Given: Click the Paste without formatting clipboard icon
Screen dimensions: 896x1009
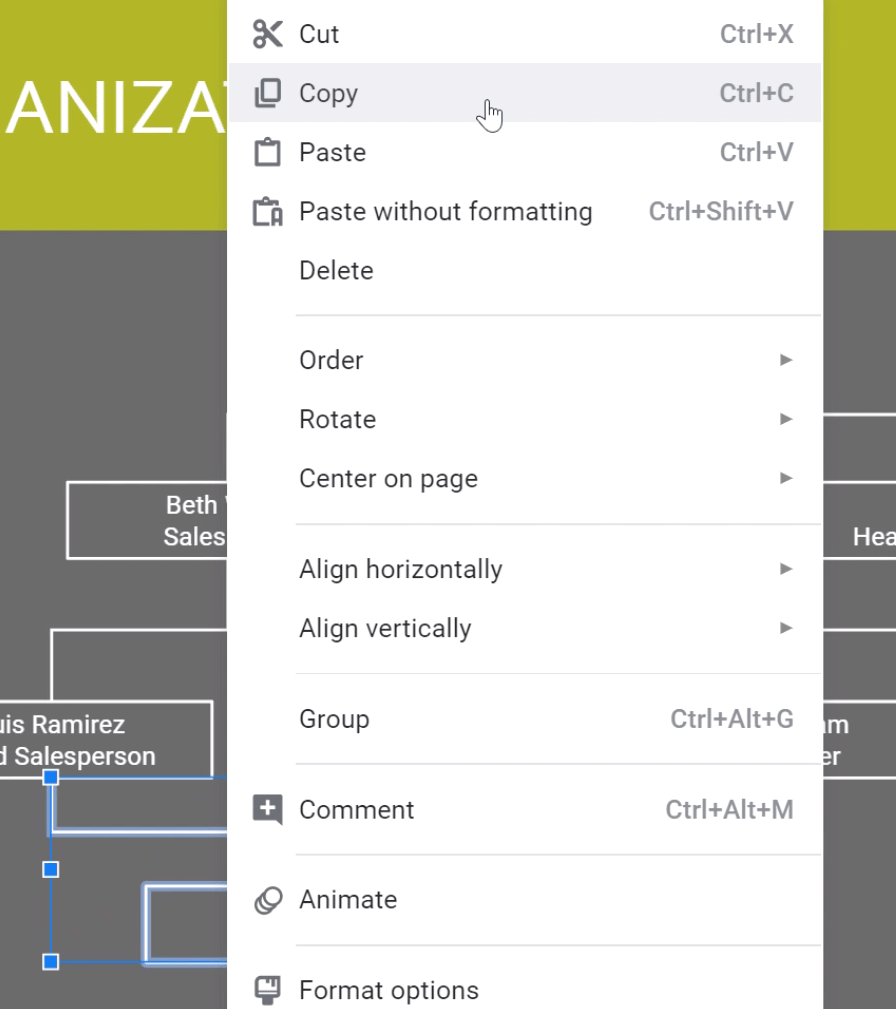Looking at the screenshot, I should tap(267, 211).
